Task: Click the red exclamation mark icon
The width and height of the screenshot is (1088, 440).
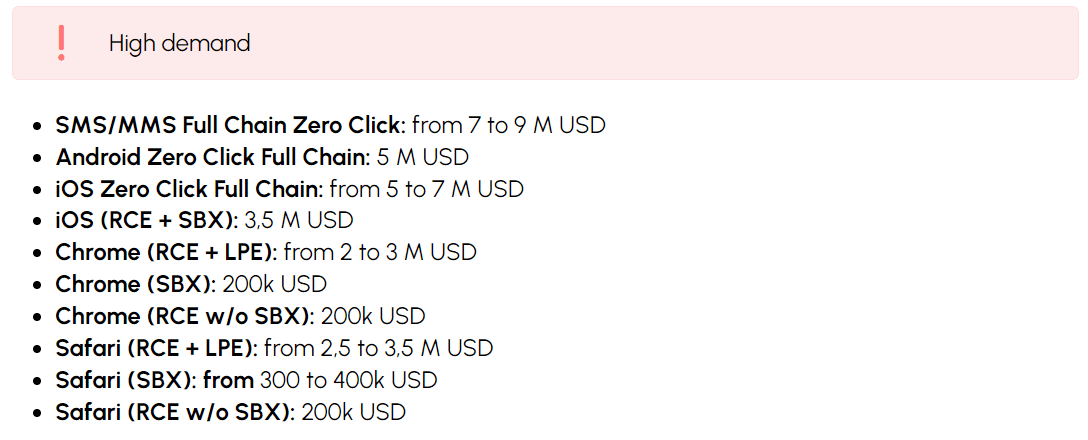Action: click(62, 43)
